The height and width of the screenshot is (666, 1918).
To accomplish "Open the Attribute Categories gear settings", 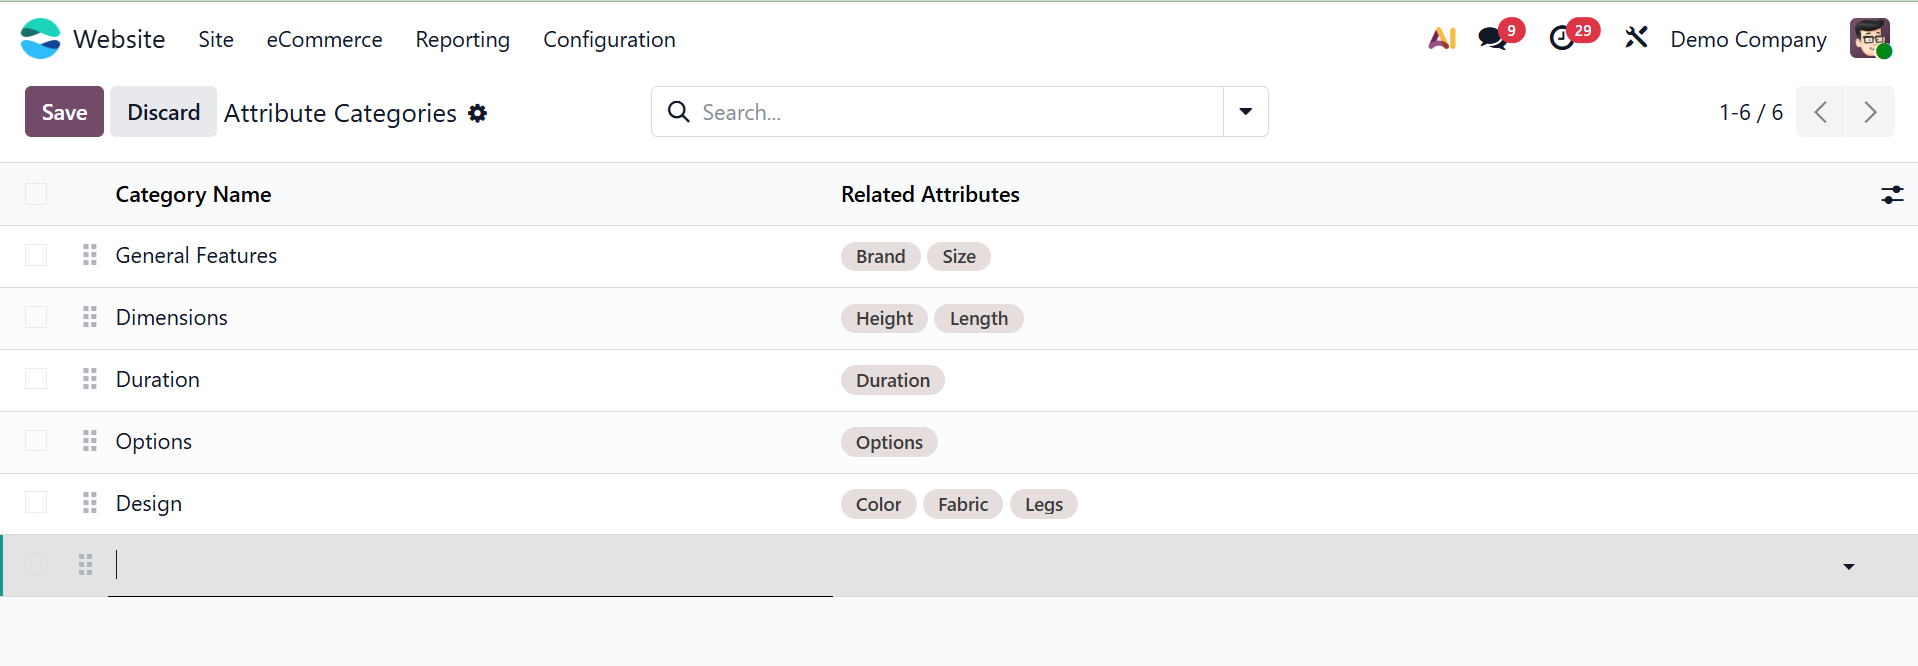I will tap(478, 114).
